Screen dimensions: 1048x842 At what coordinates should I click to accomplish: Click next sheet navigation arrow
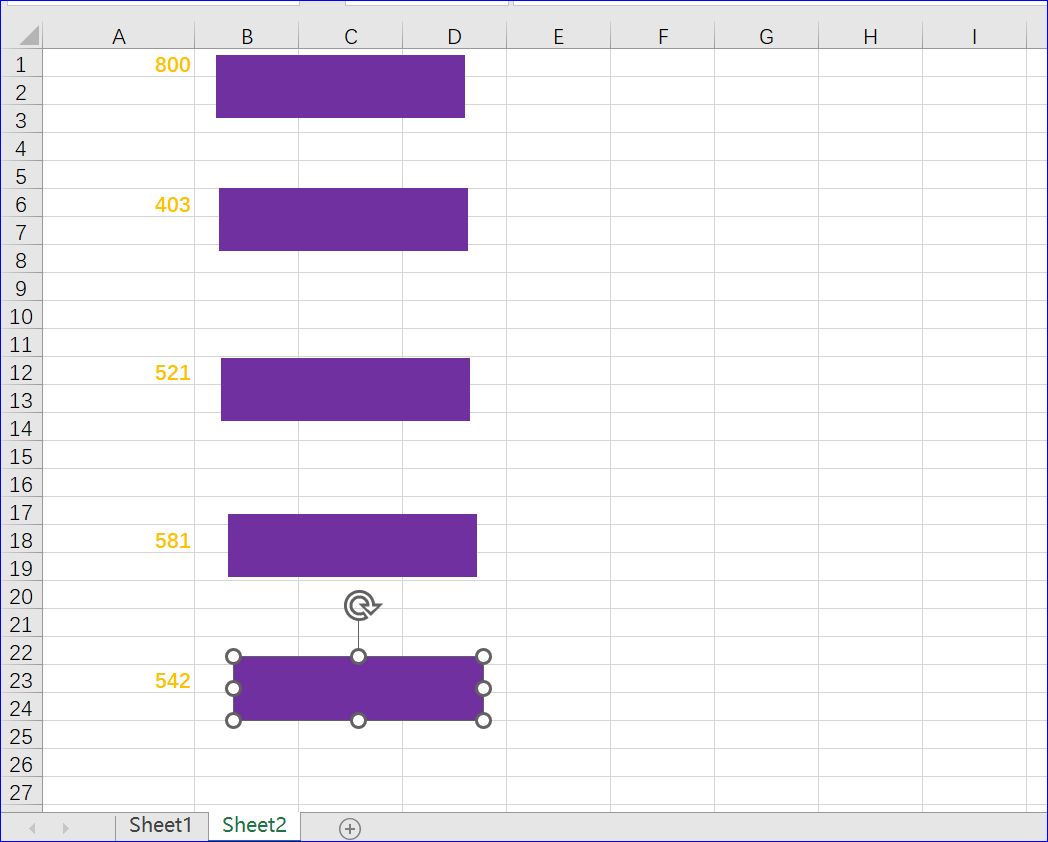click(65, 829)
